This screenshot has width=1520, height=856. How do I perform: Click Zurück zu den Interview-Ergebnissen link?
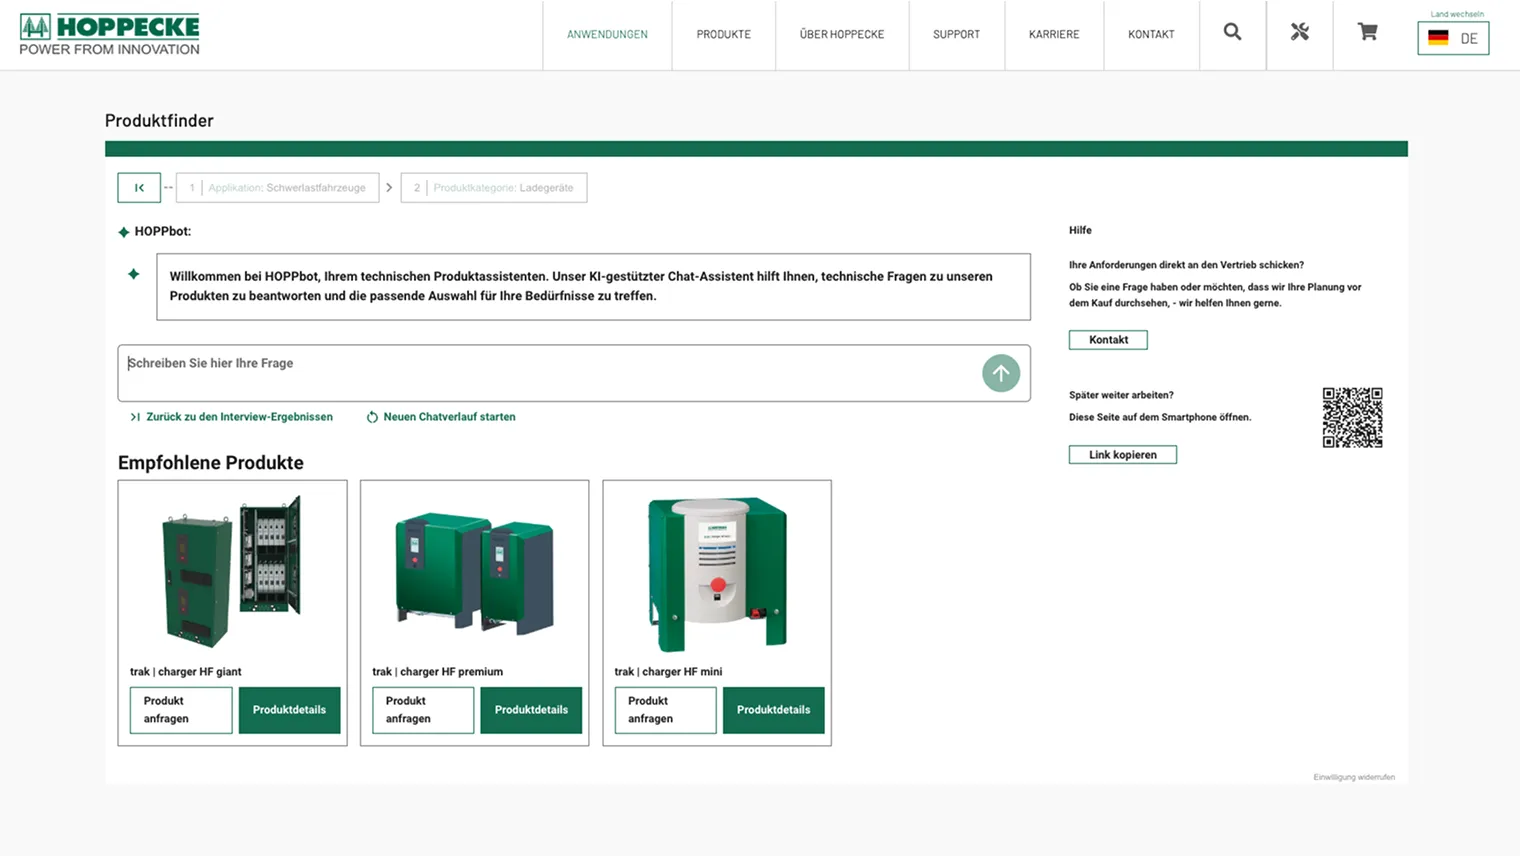click(239, 417)
